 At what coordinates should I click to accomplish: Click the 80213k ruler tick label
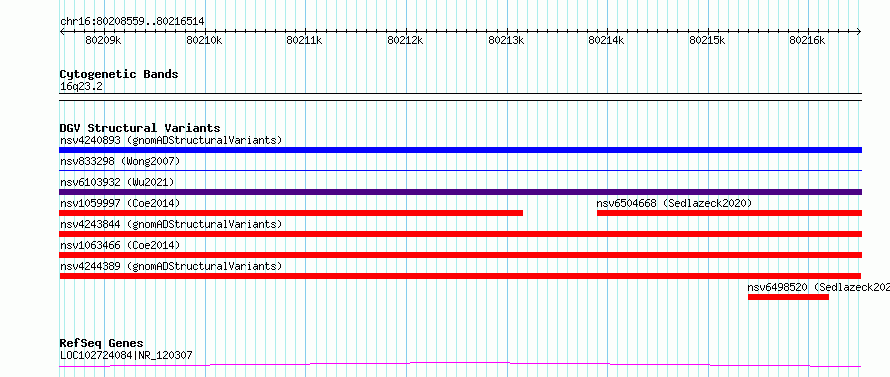pos(506,40)
